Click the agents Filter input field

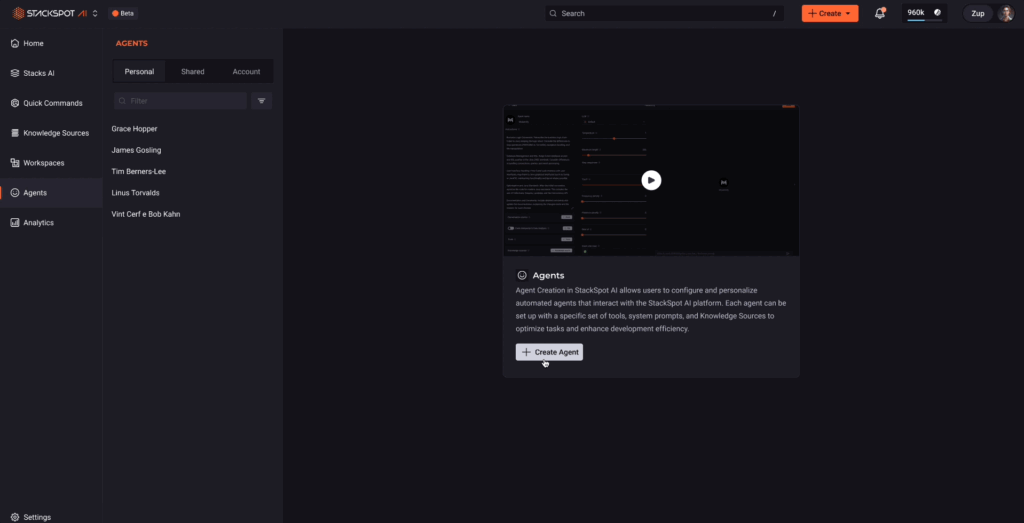(x=180, y=101)
